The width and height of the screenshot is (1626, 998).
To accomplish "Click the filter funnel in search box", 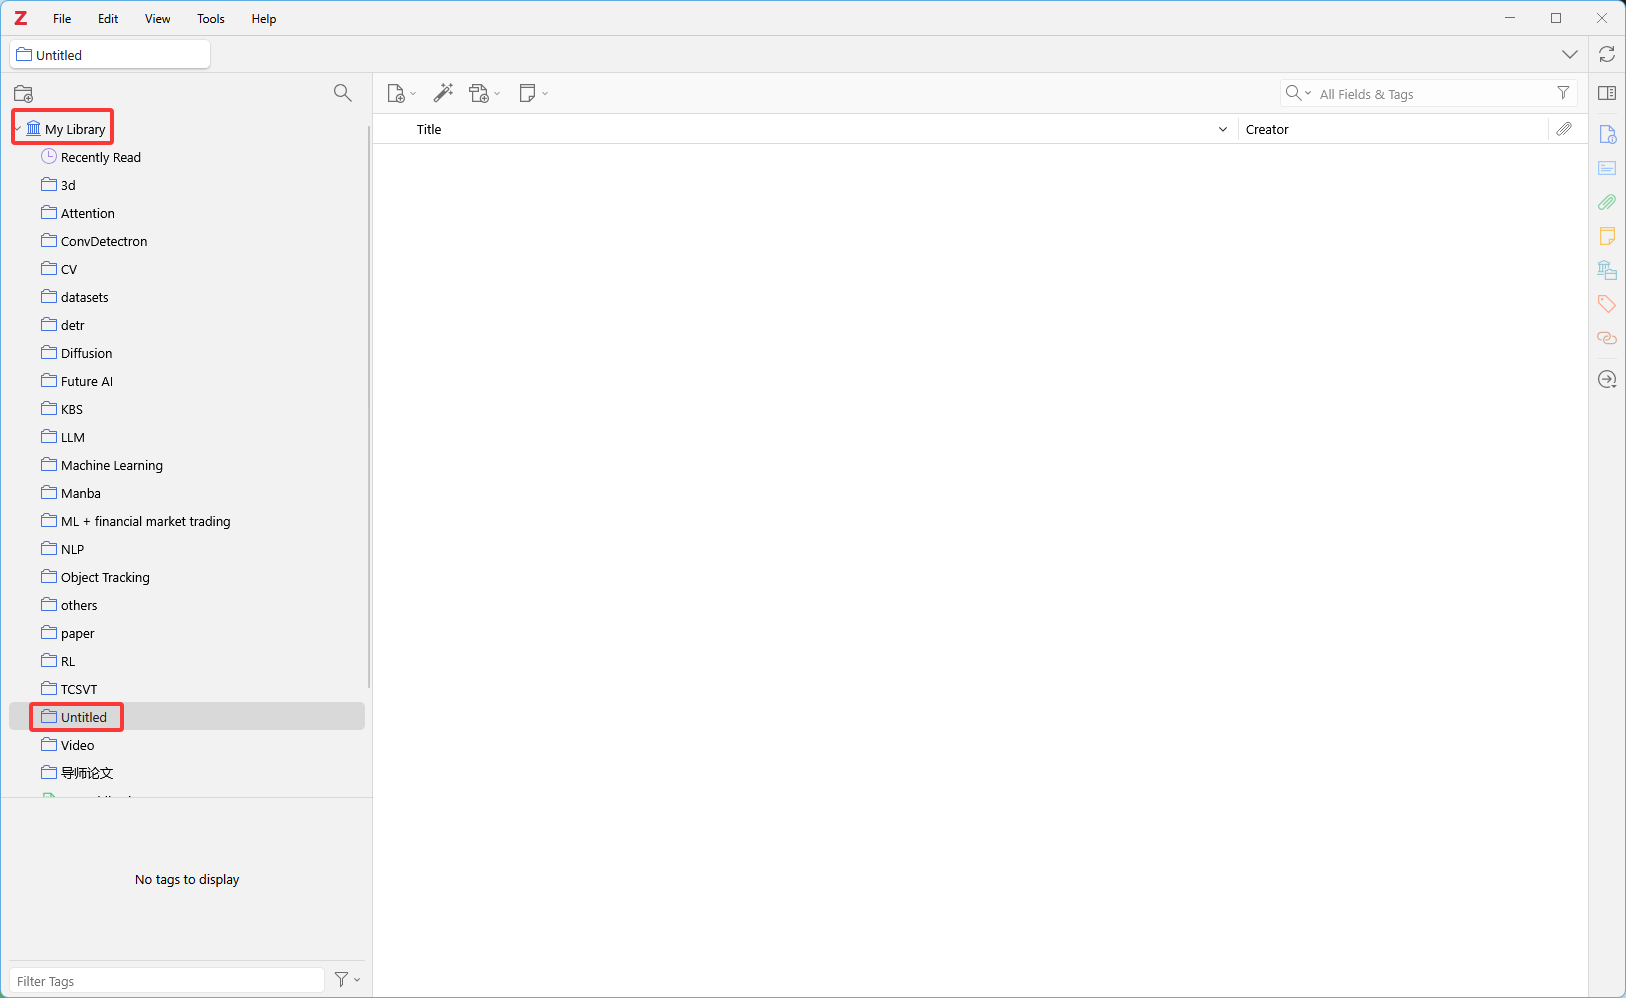I will [x=1563, y=93].
